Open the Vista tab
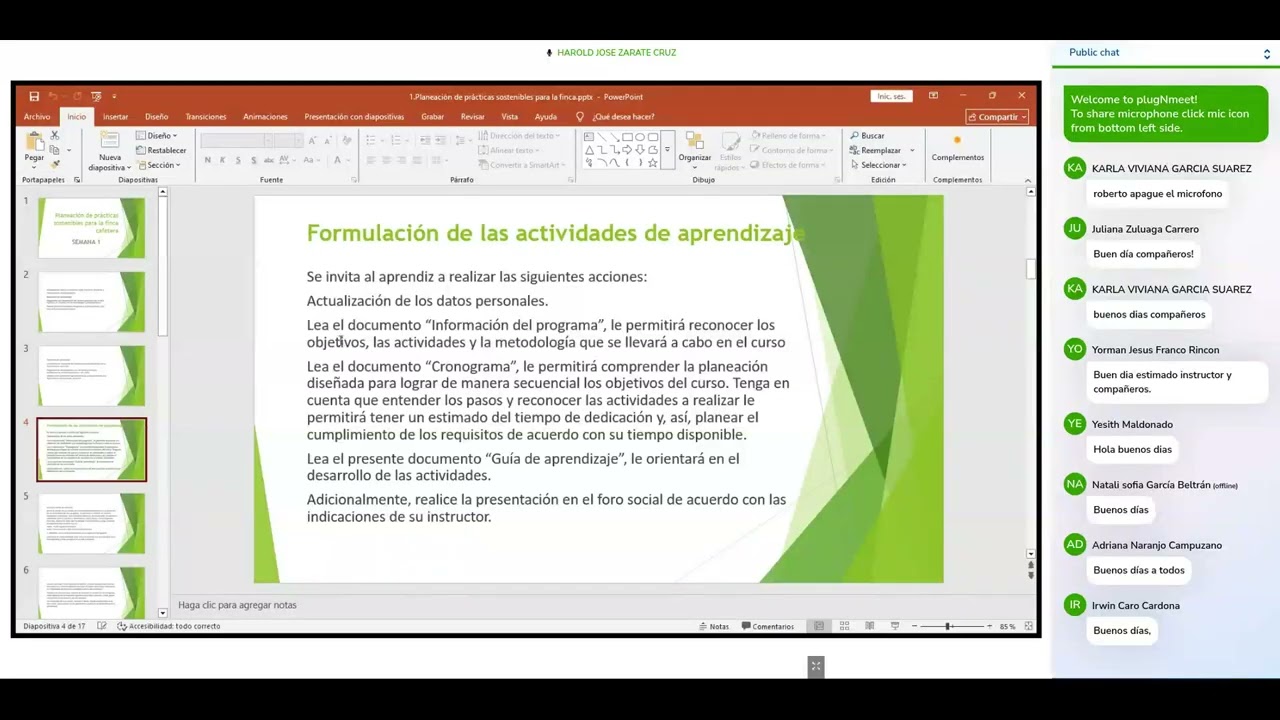1280x720 pixels. pos(510,117)
